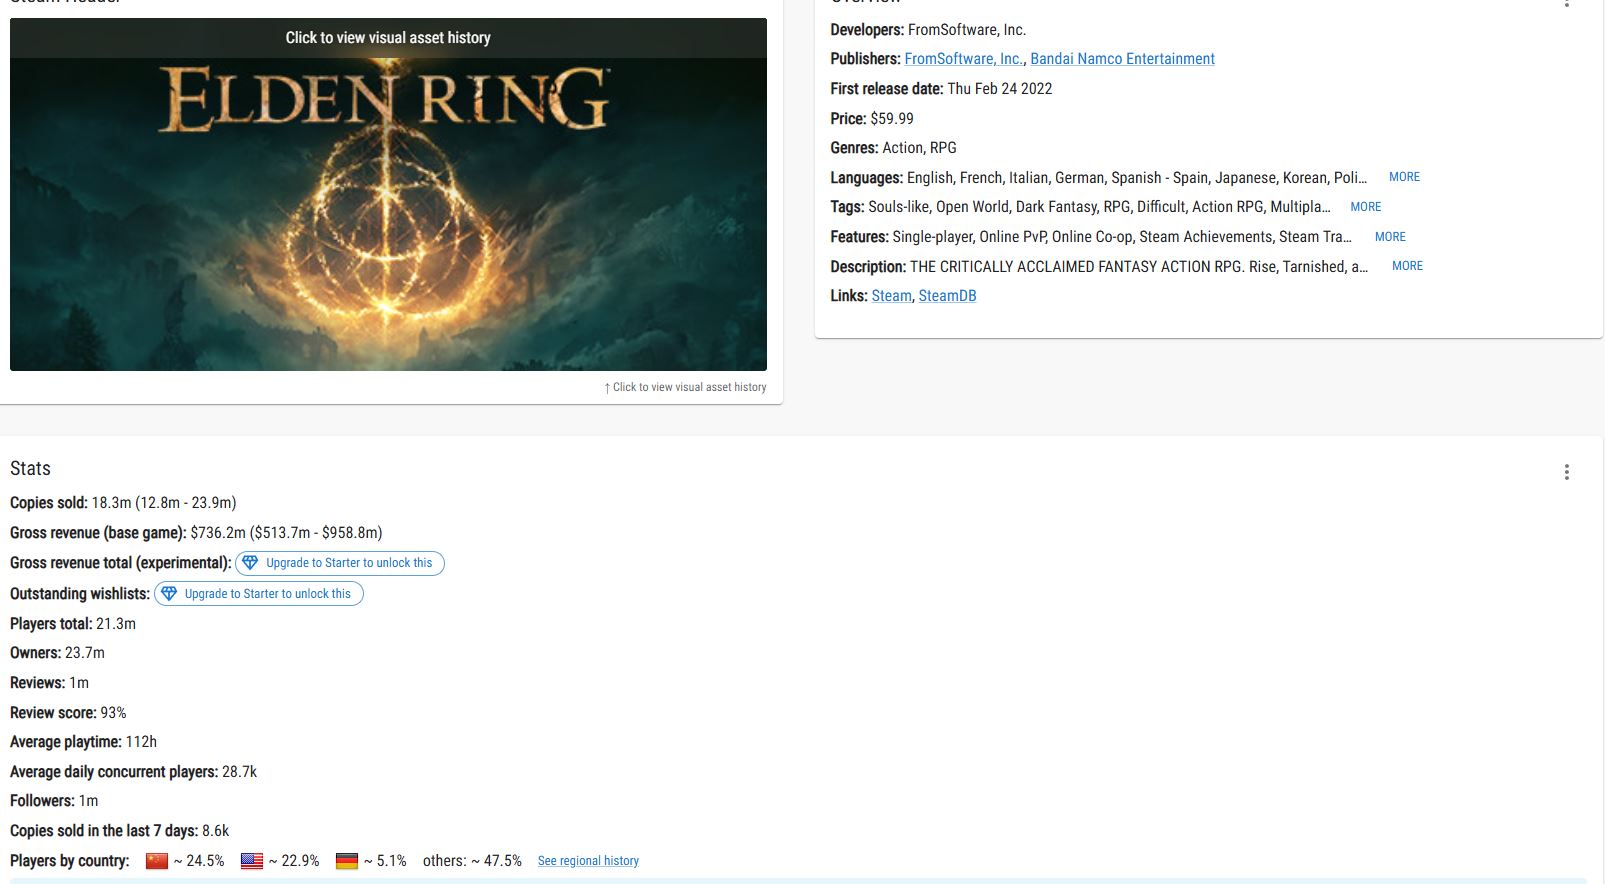The image size is (1605, 884).
Task: Click Upgrade to Starter for Gross revenue total
Action: [x=340, y=563]
